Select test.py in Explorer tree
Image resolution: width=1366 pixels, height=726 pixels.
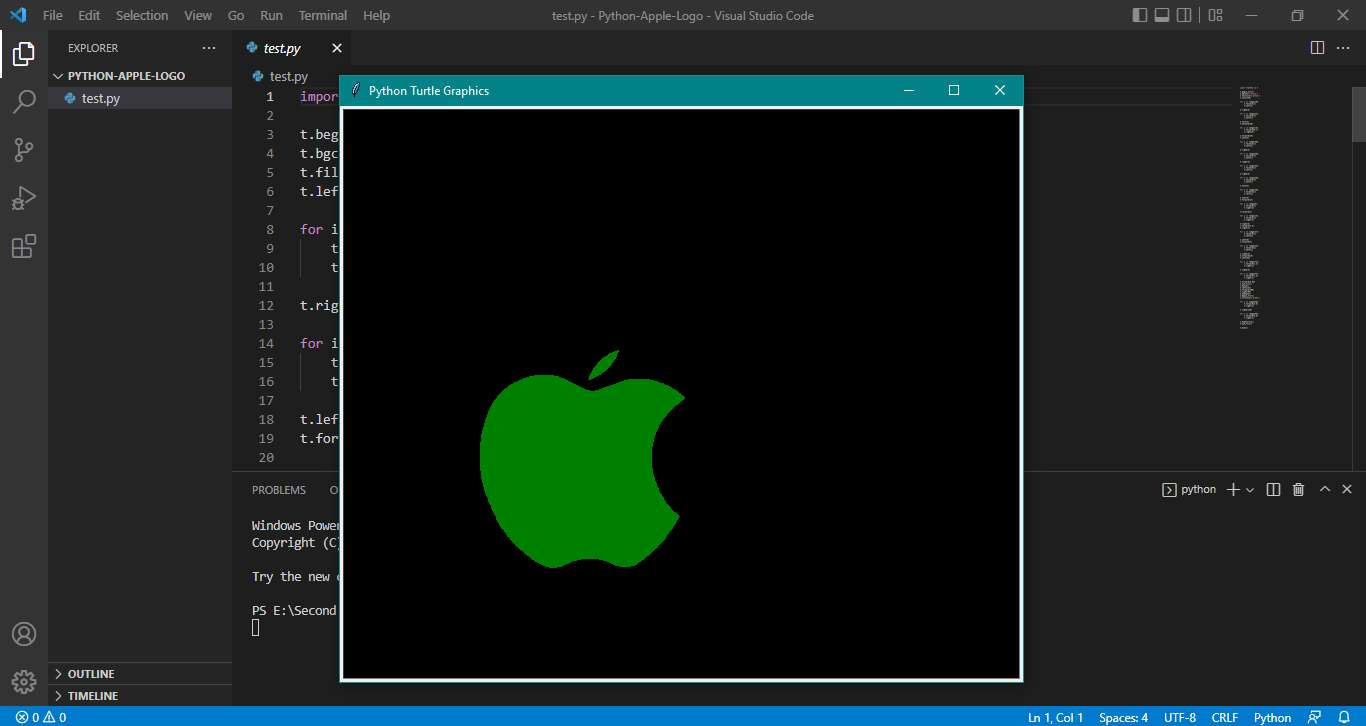coord(140,98)
